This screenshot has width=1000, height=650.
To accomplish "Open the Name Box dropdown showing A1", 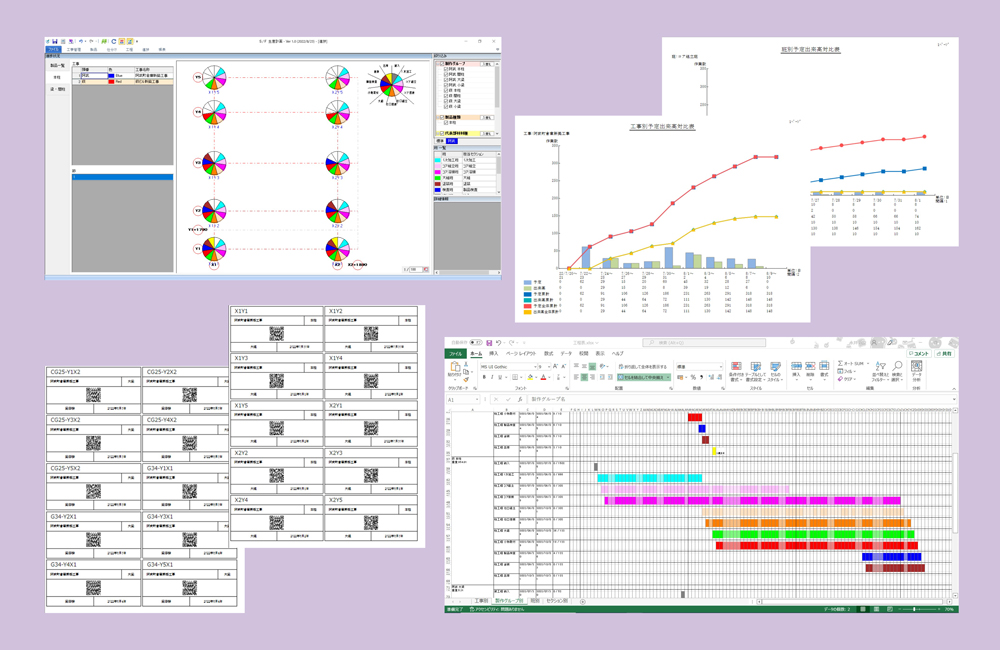I will tap(477, 399).
